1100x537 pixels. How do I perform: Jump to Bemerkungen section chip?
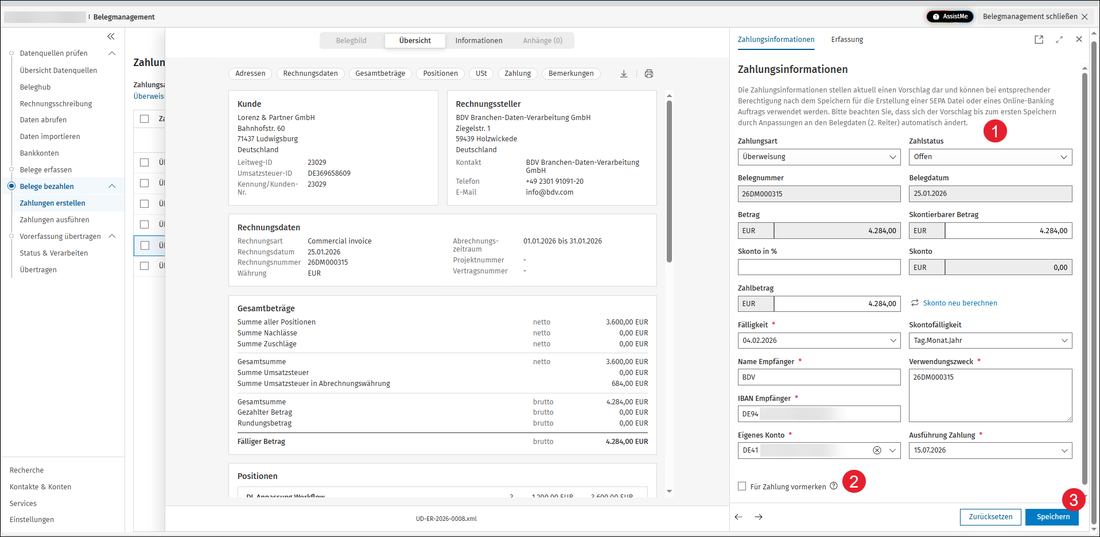click(x=572, y=73)
